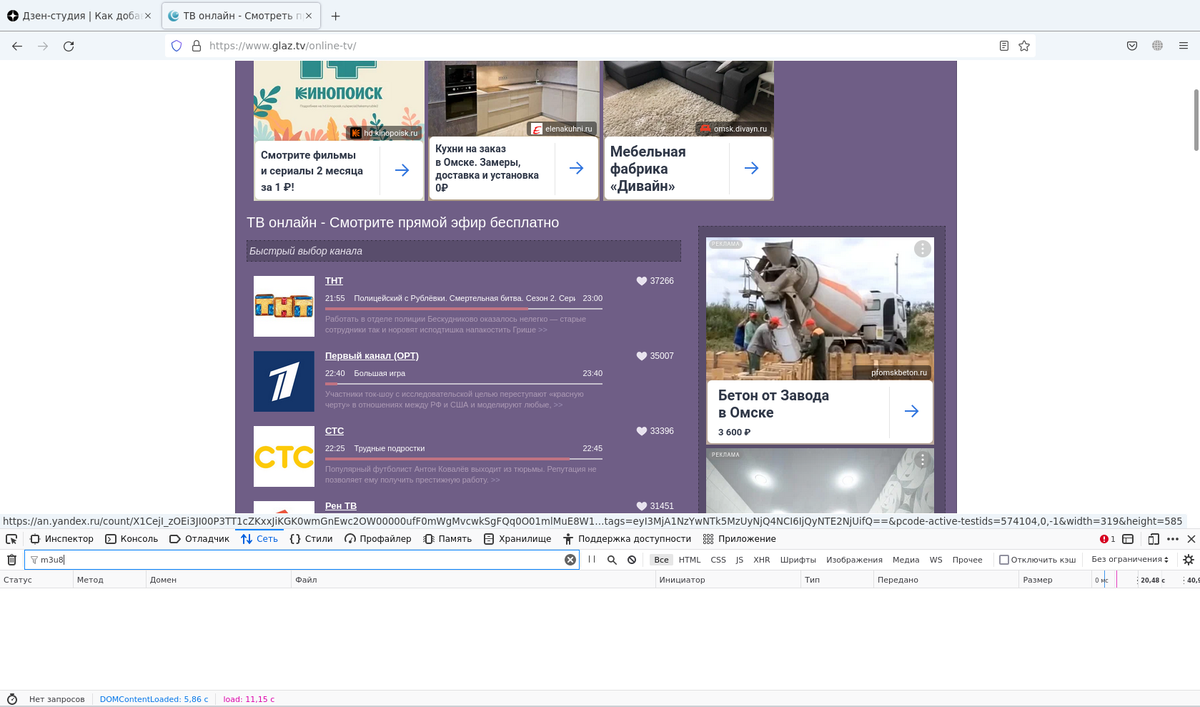Open the Память memory tab
This screenshot has height=707, width=1200.
[x=447, y=539]
